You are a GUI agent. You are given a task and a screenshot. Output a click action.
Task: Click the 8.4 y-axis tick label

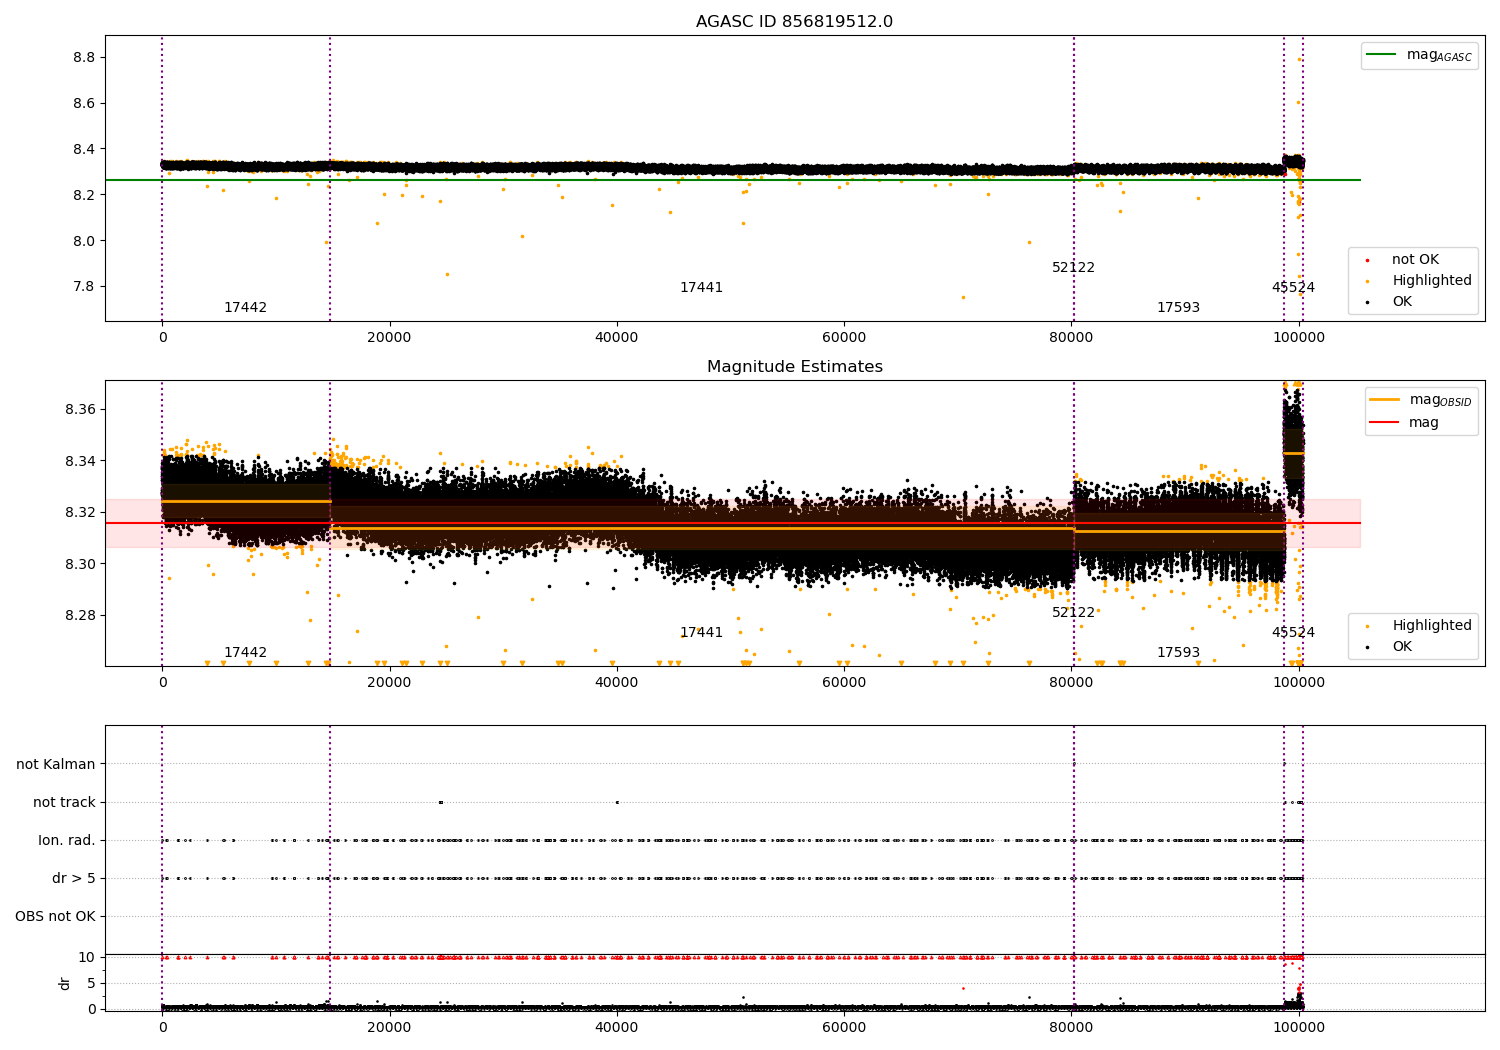tap(84, 150)
